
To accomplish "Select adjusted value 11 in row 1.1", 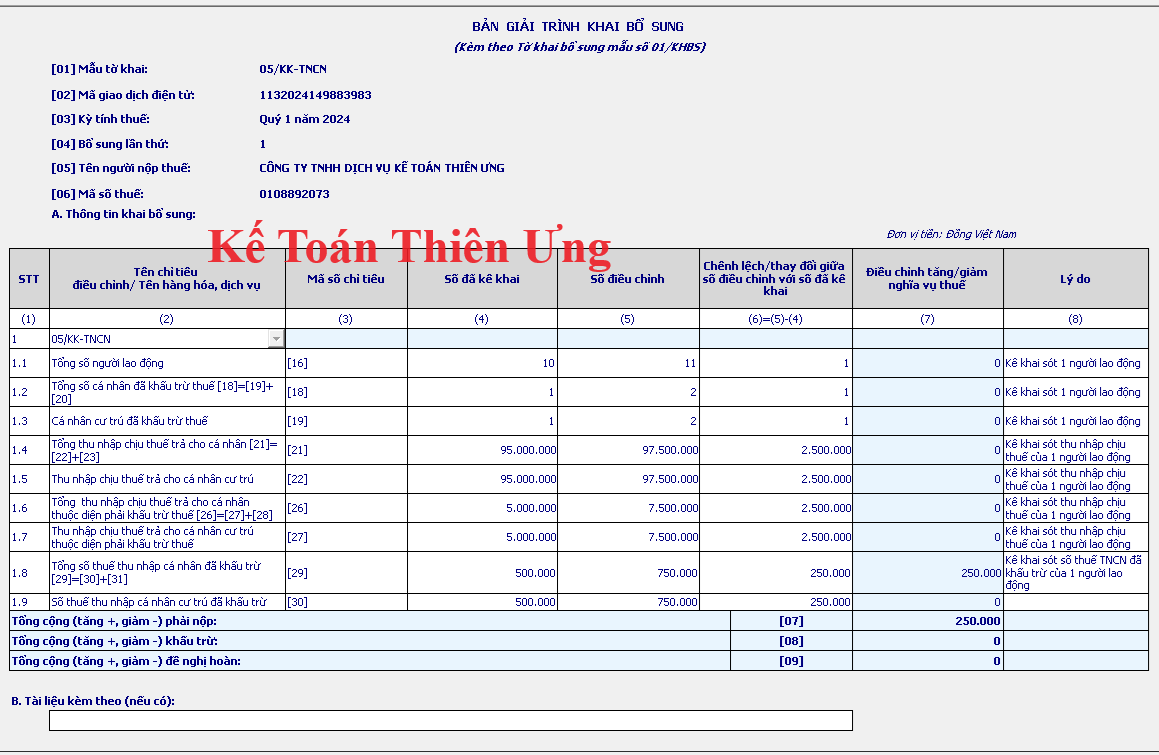I will click(628, 363).
